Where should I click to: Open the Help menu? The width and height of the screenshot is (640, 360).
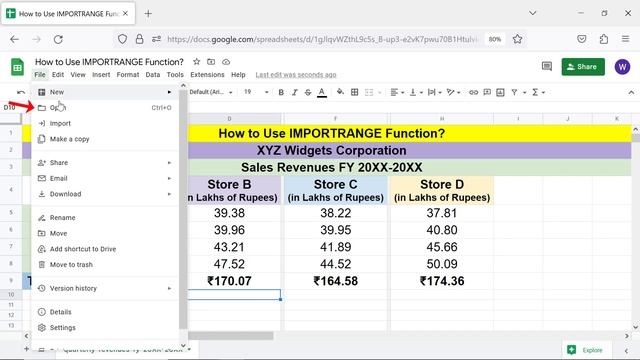click(x=238, y=75)
